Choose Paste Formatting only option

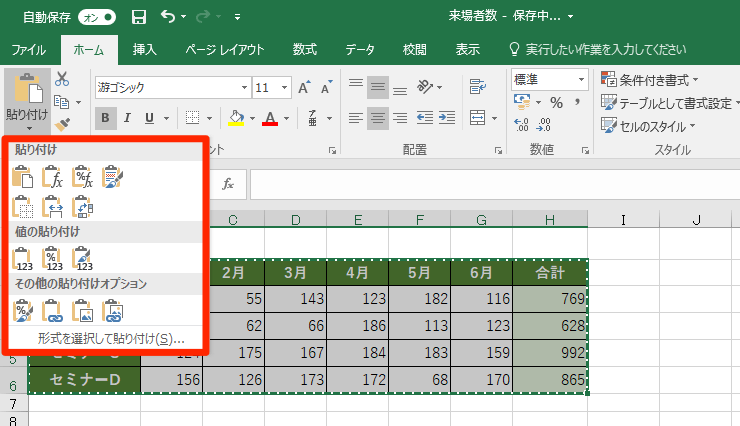(x=23, y=311)
